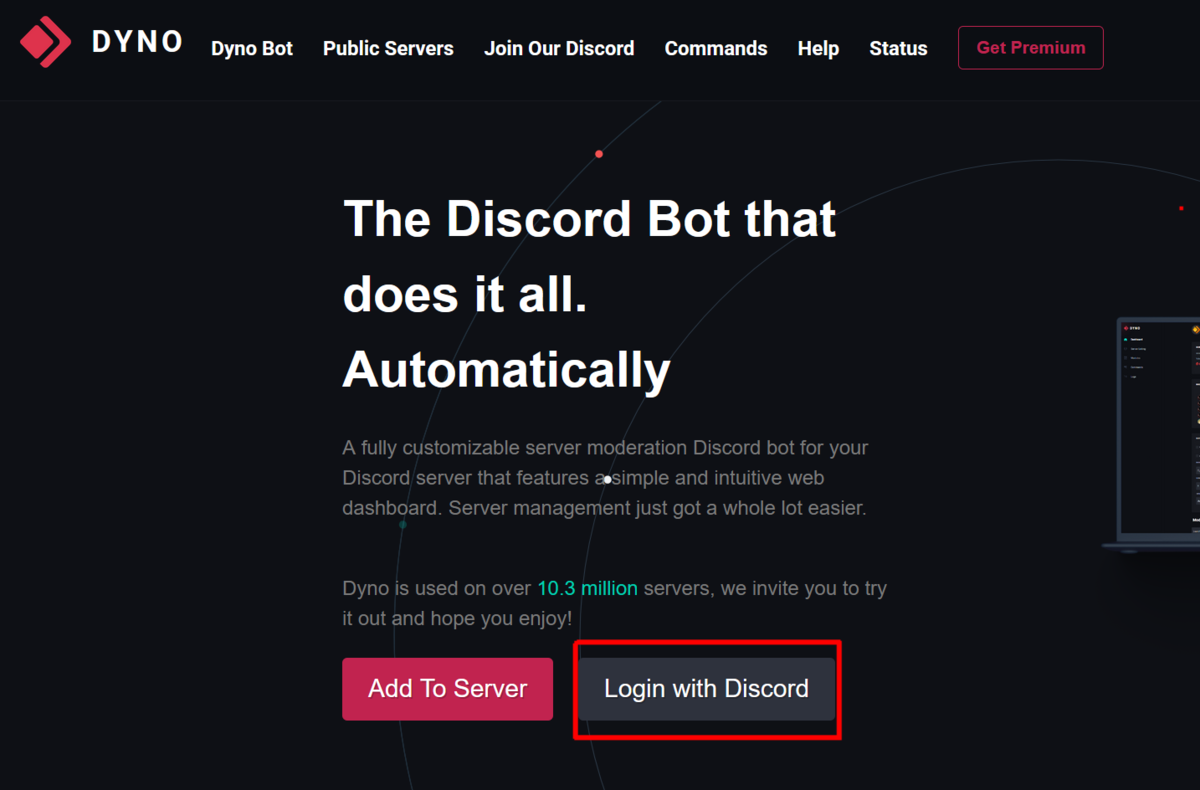Click the word Automatically in the headline
The height and width of the screenshot is (790, 1200).
(x=506, y=371)
